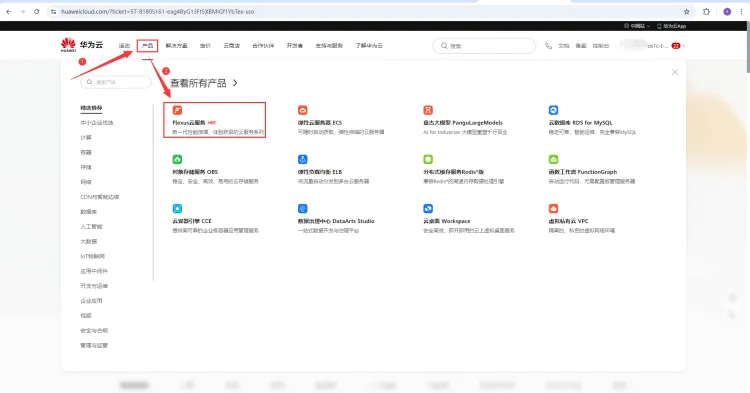The height and width of the screenshot is (393, 750).
Task: Expand the account dropdown arrow in header
Action: click(684, 46)
